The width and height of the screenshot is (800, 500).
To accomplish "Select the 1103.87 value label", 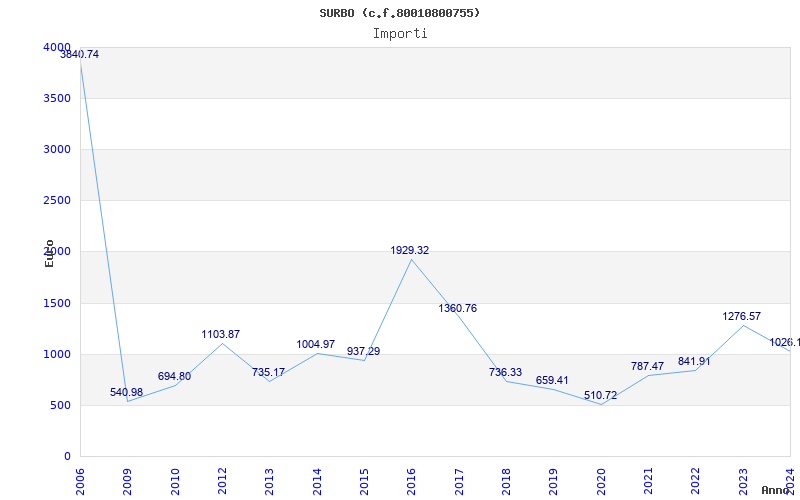I will click(221, 335).
